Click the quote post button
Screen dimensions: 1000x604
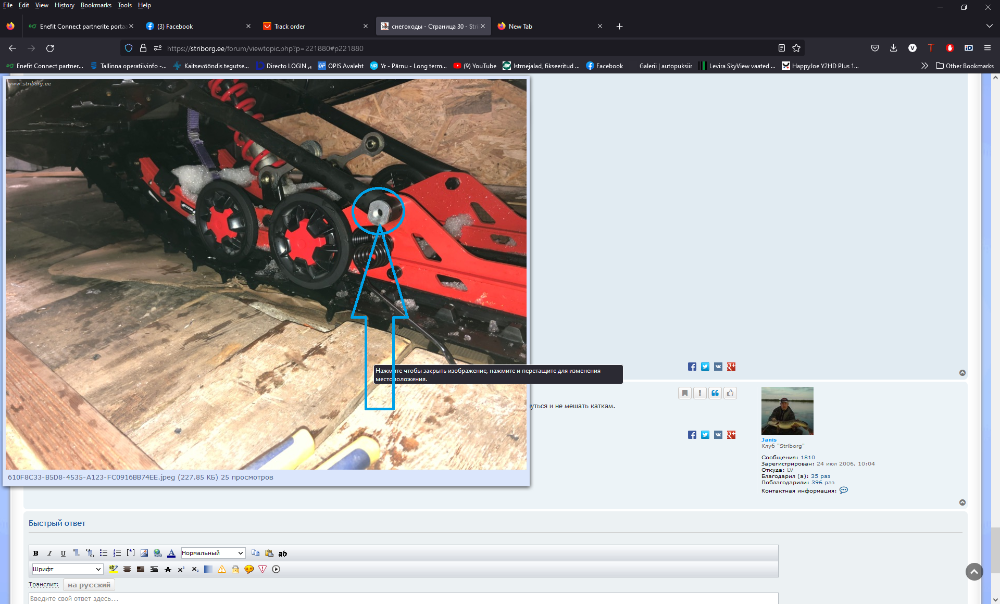715,393
